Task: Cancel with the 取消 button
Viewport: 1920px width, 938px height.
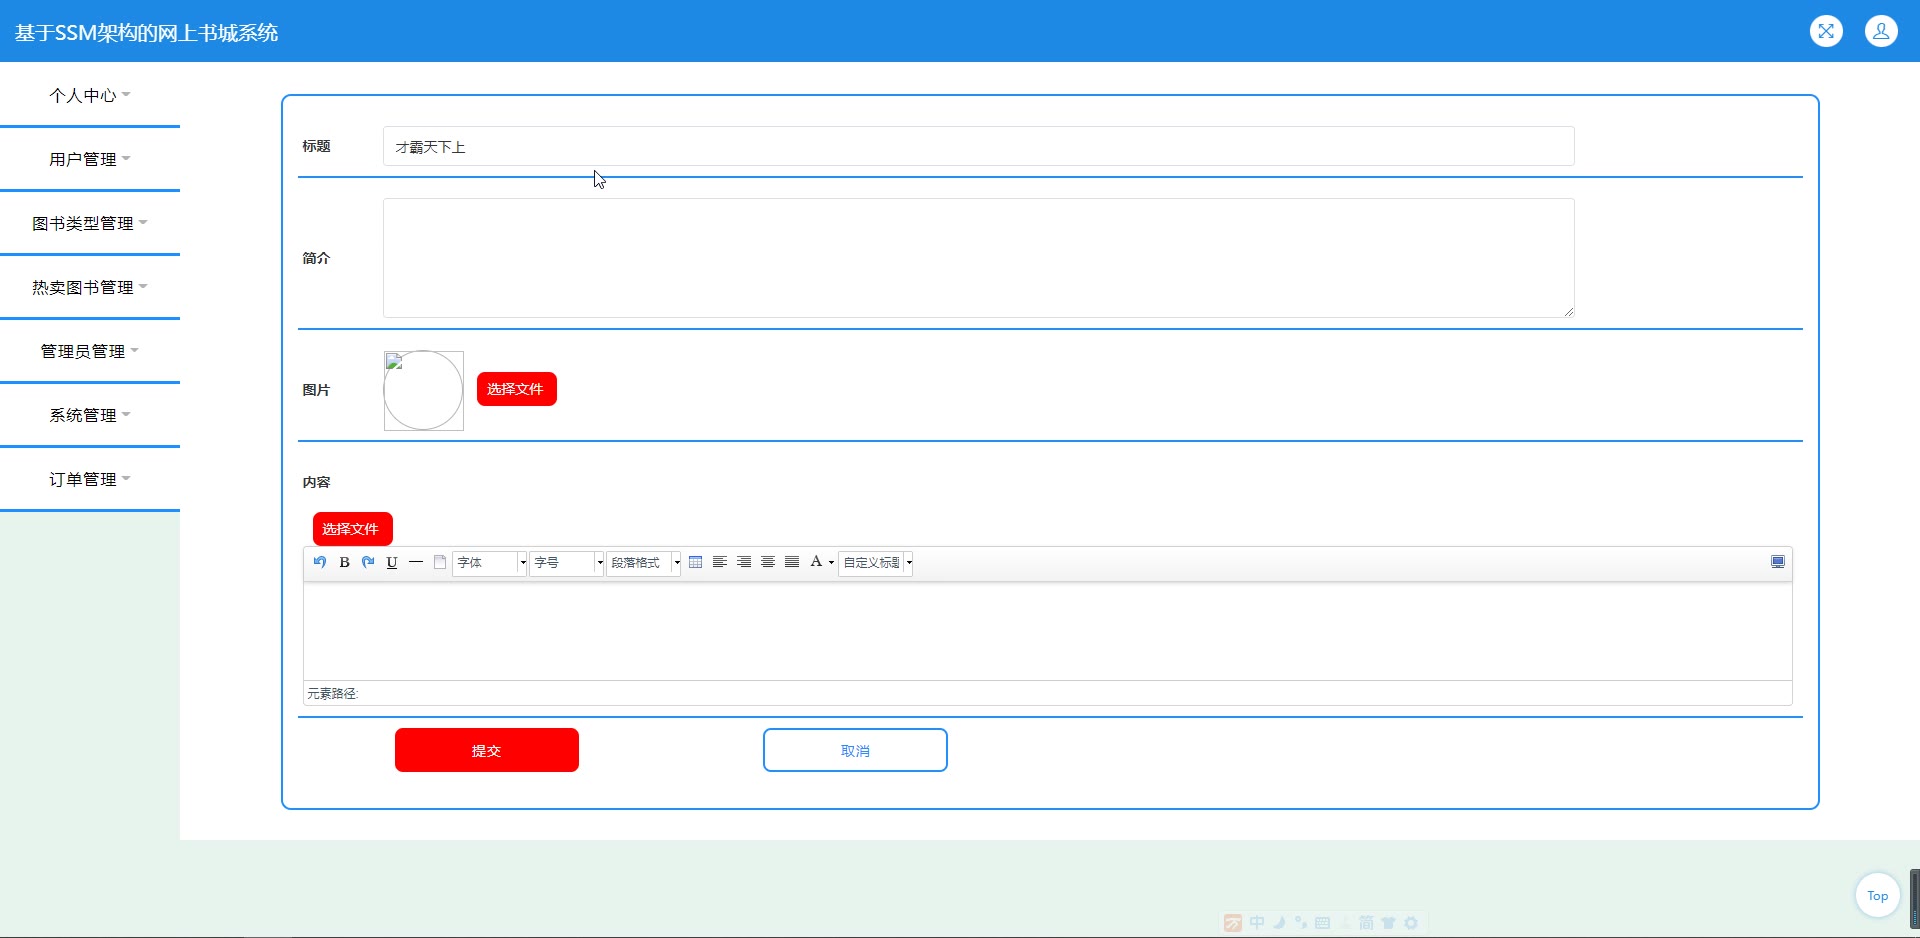Action: (855, 750)
